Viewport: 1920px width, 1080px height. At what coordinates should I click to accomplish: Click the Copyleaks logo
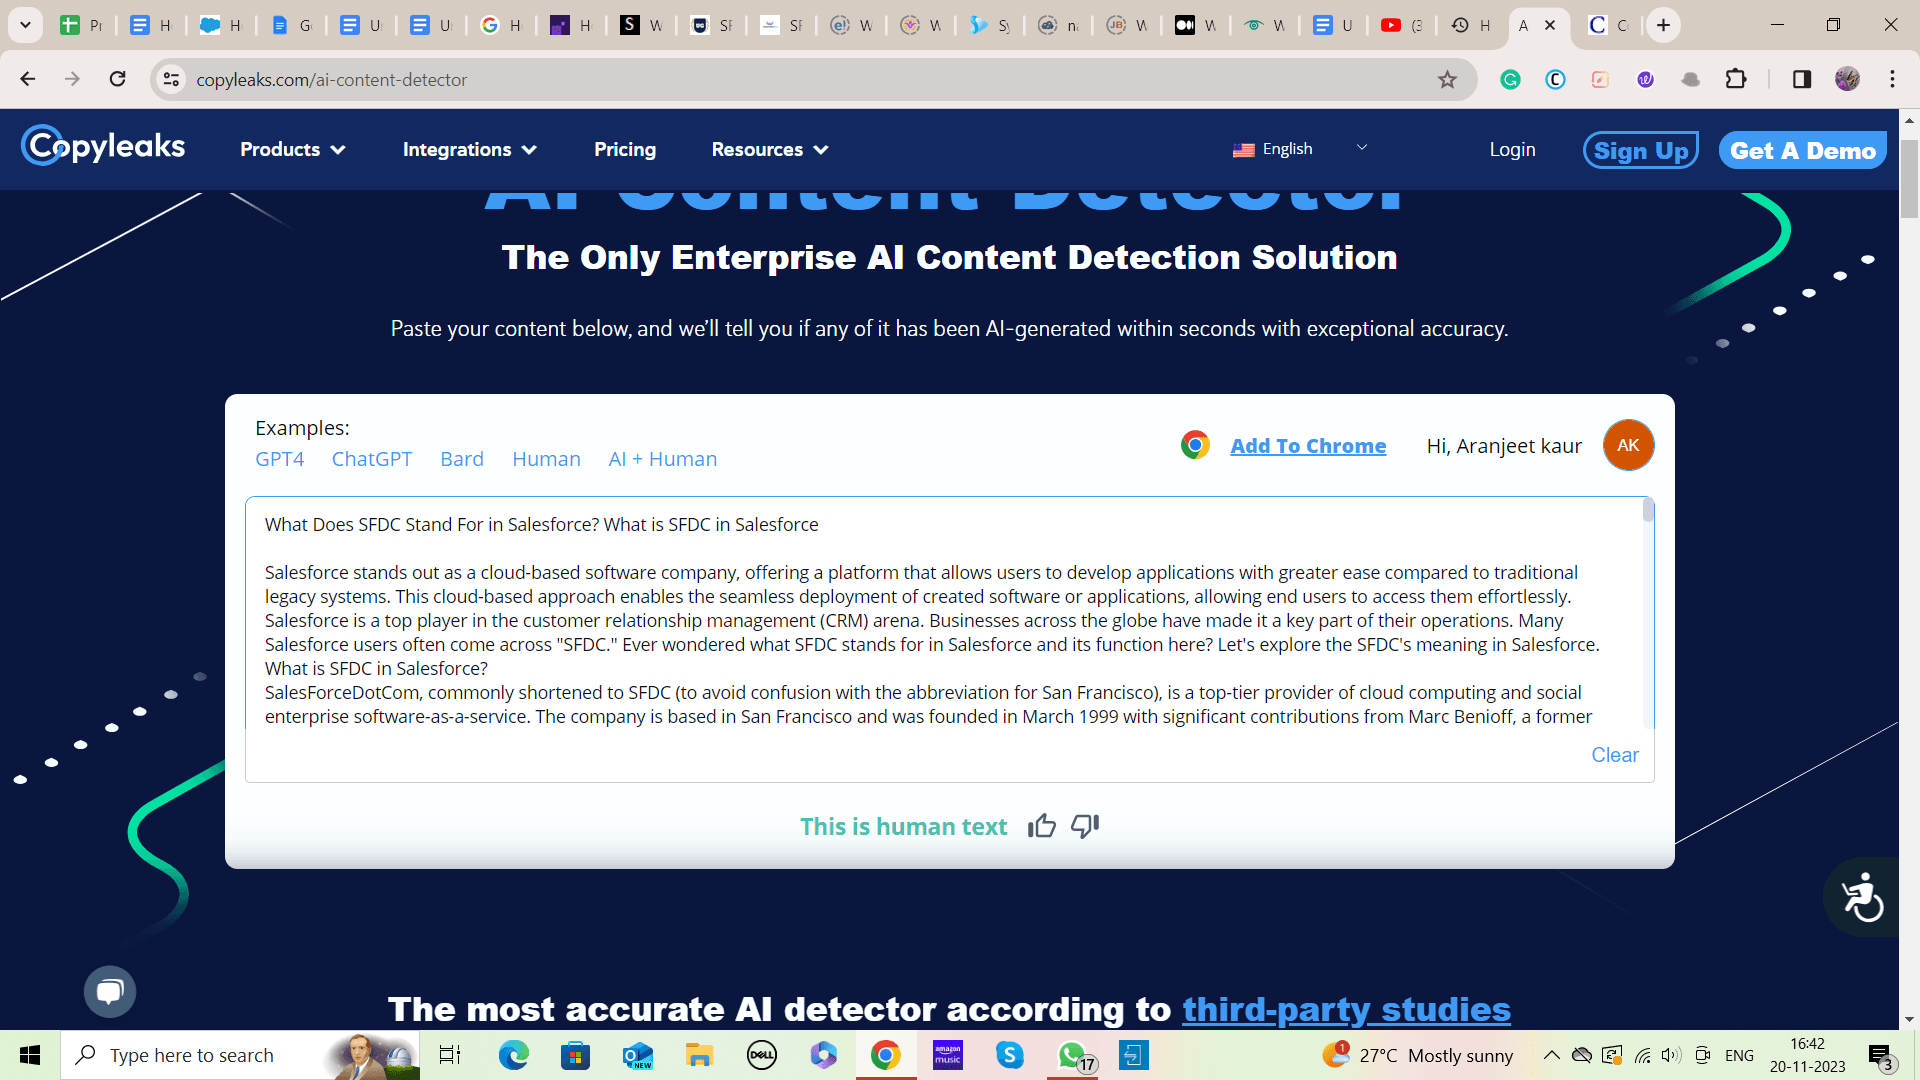[104, 146]
